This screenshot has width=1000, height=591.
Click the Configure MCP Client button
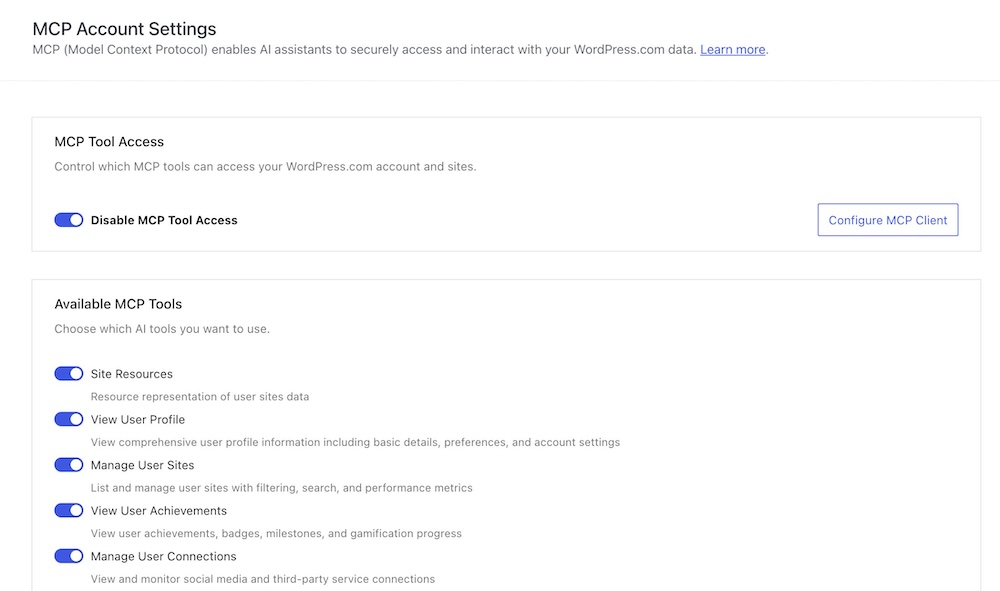pos(887,220)
